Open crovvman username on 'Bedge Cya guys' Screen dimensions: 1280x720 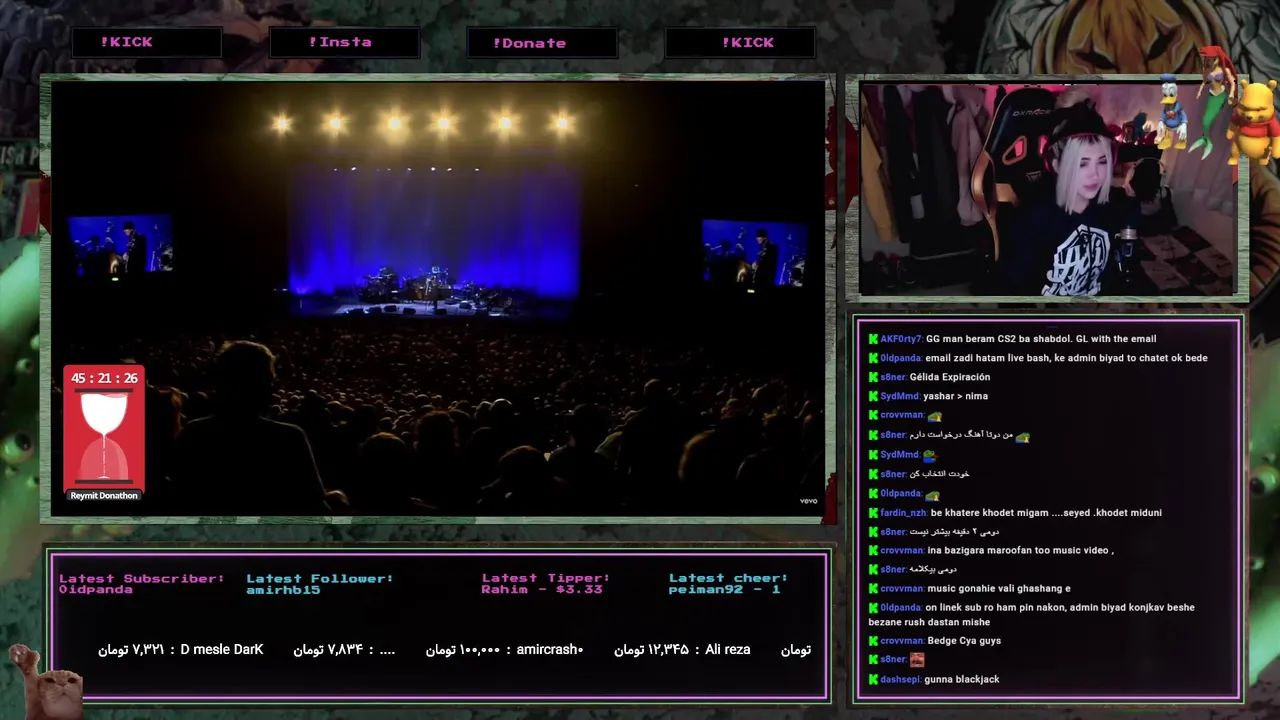coord(902,641)
